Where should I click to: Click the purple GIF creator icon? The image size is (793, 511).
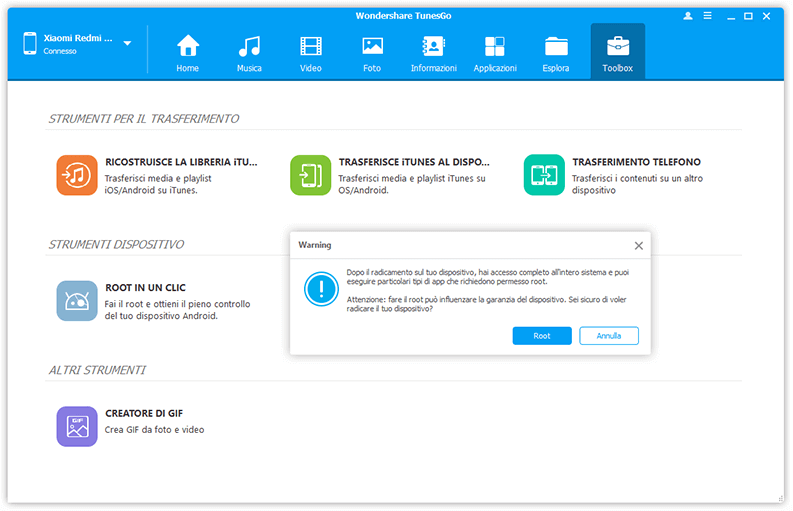tap(77, 427)
